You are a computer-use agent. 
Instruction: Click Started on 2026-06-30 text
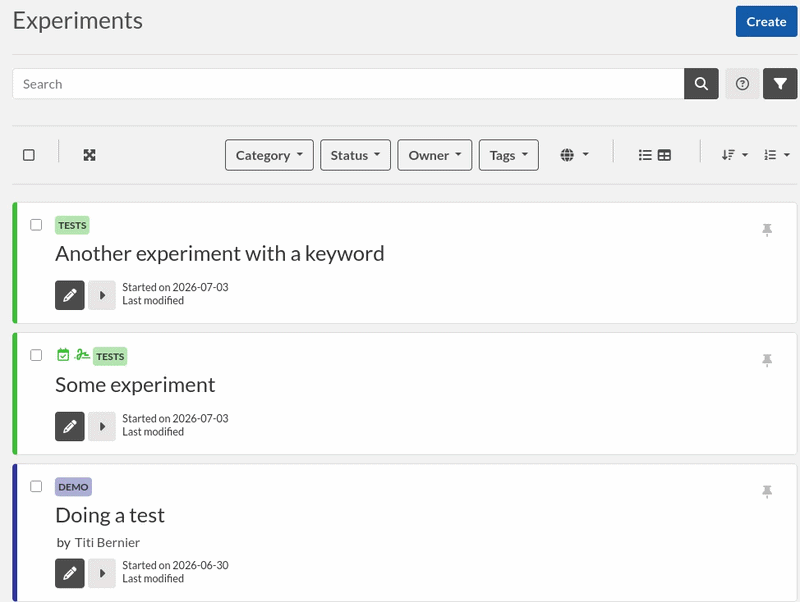[175, 565]
